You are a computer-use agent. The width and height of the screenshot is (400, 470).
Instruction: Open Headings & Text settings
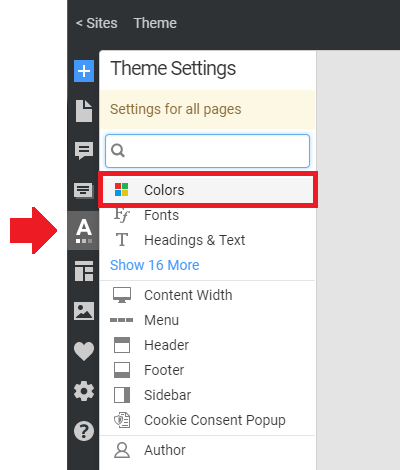(207, 240)
